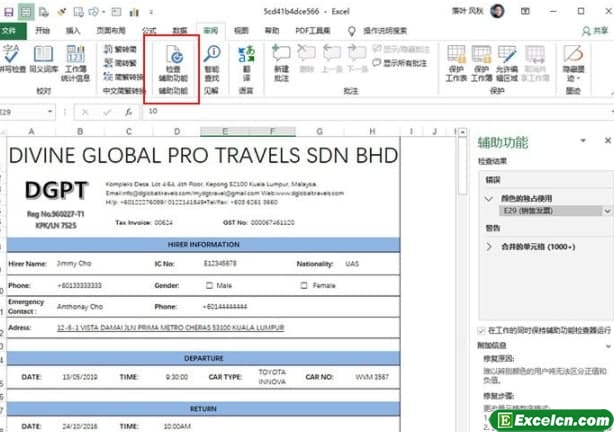
Task: Toggle Show All Comments (显示所有批注)
Action: 399,63
